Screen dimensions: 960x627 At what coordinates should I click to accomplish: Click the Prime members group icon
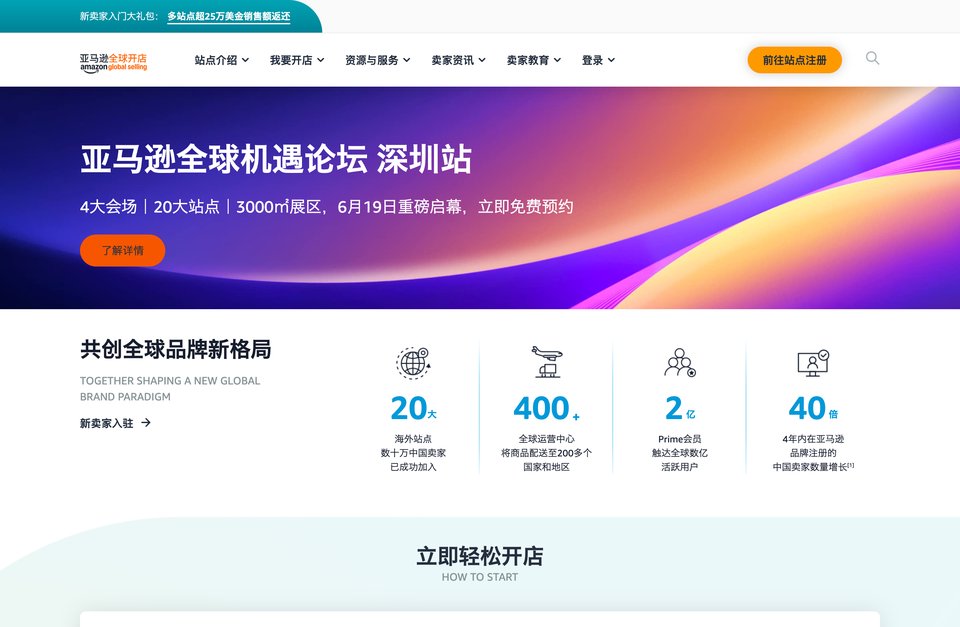680,362
